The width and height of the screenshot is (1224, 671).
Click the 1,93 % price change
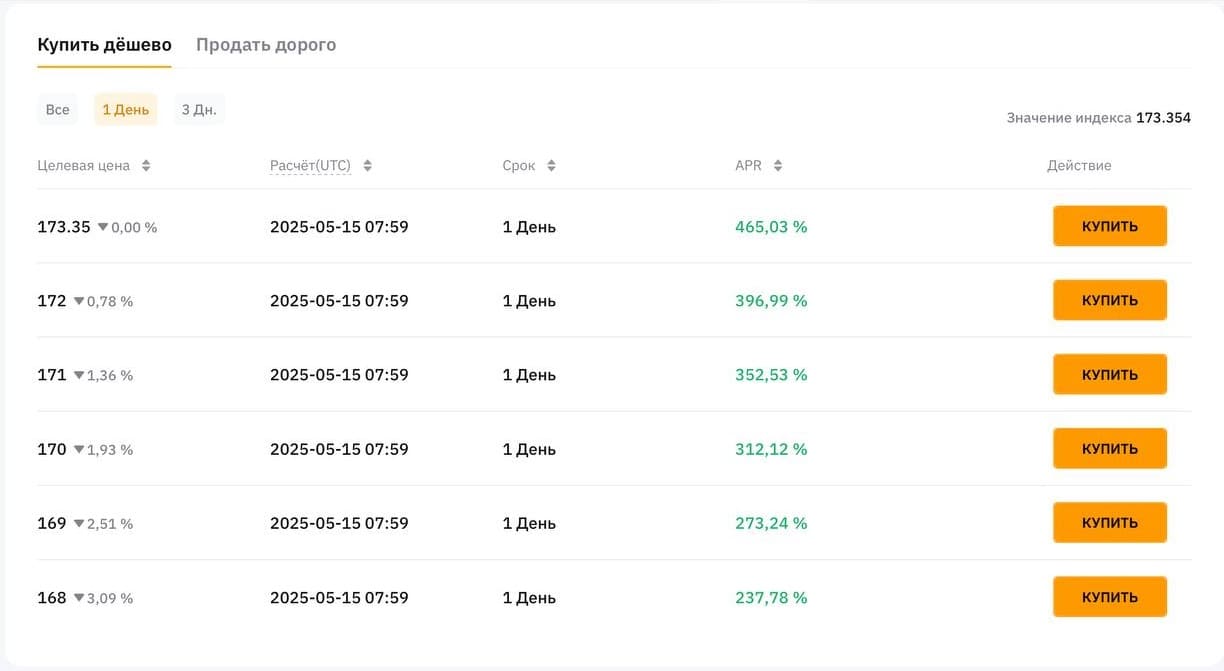[110, 450]
